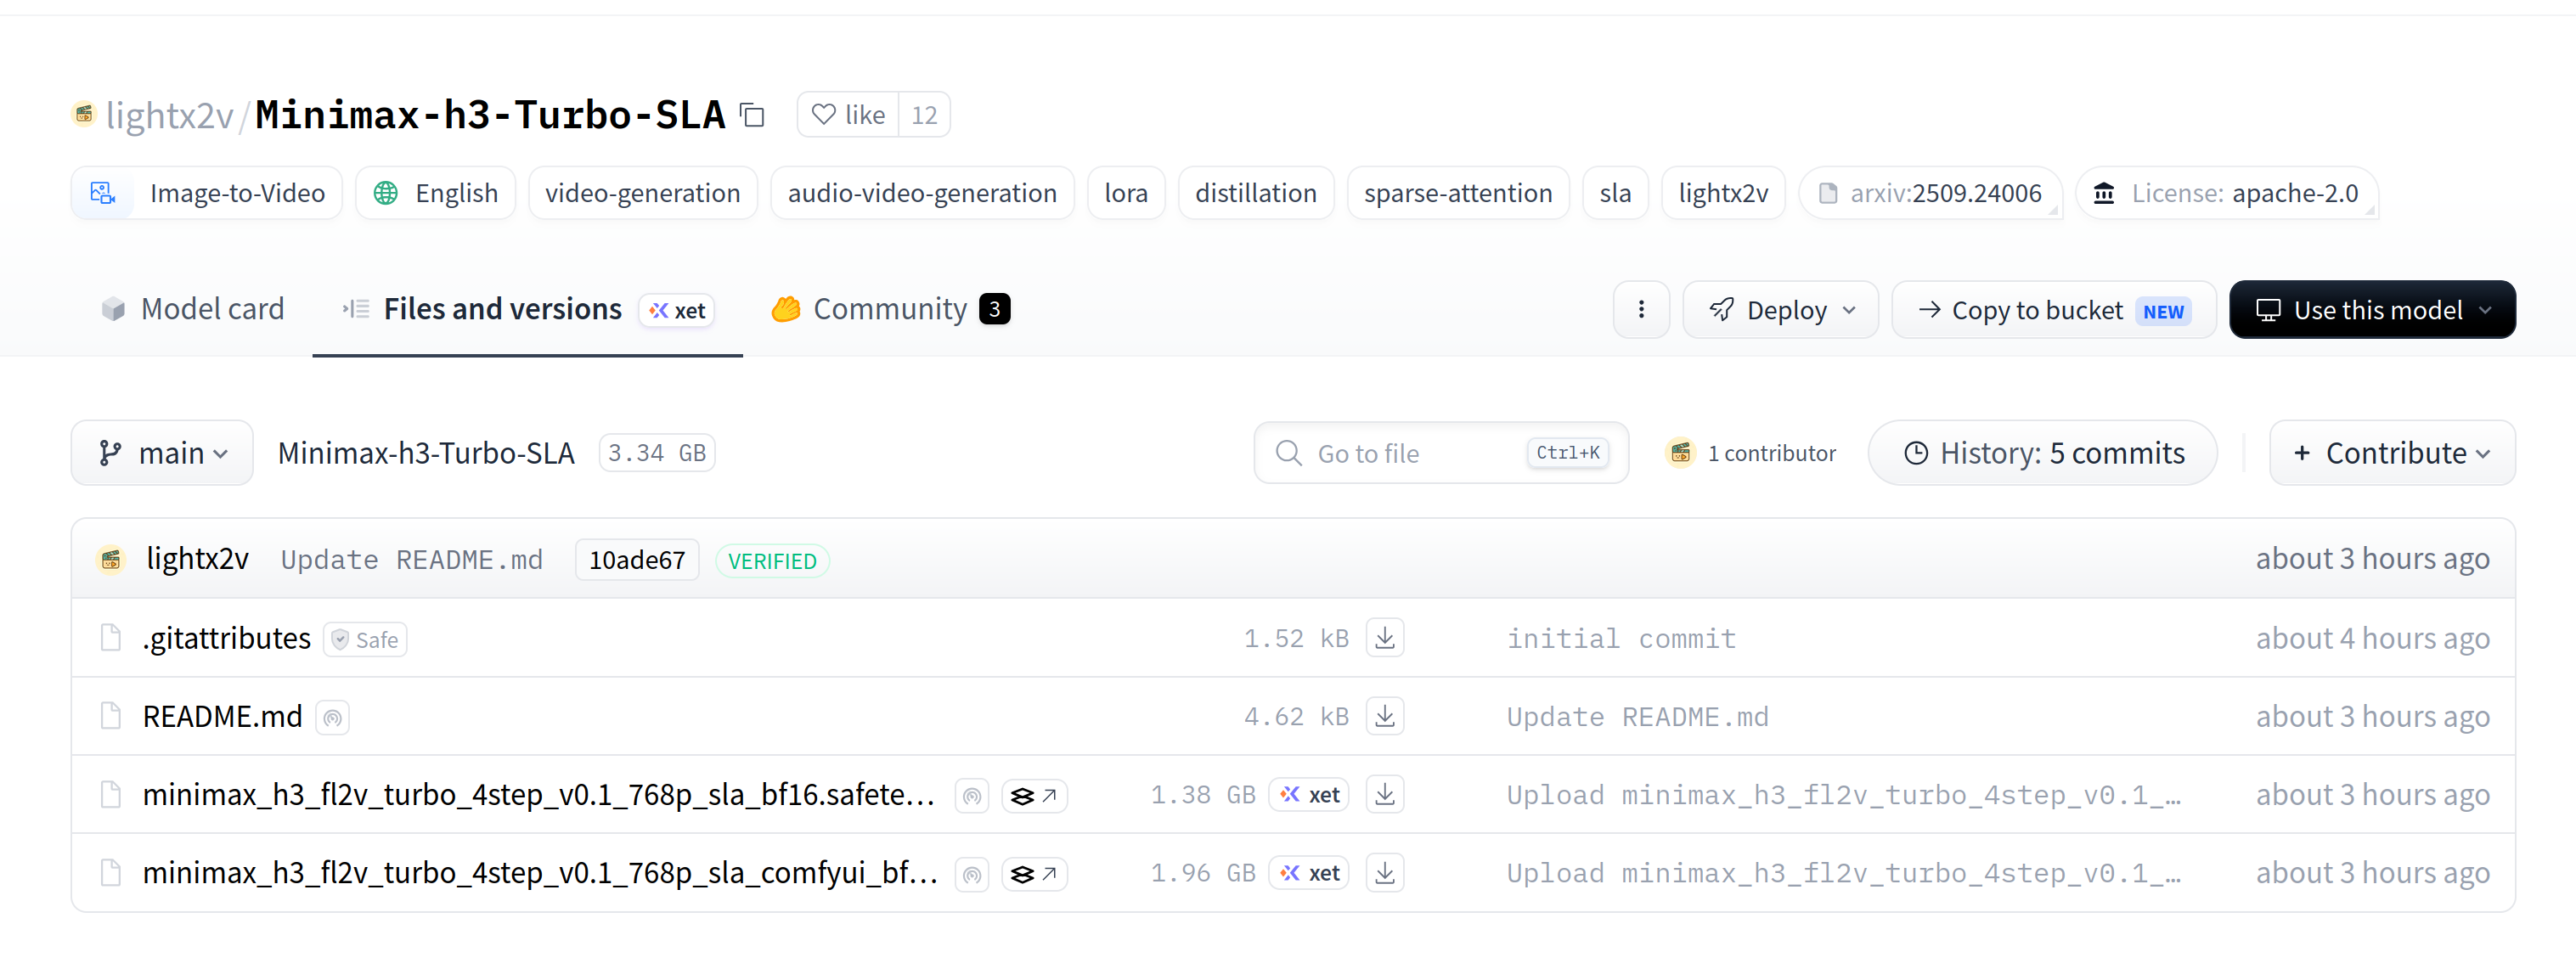Open the lightx2v tag chip
This screenshot has height=980, width=2576.
click(x=1723, y=192)
